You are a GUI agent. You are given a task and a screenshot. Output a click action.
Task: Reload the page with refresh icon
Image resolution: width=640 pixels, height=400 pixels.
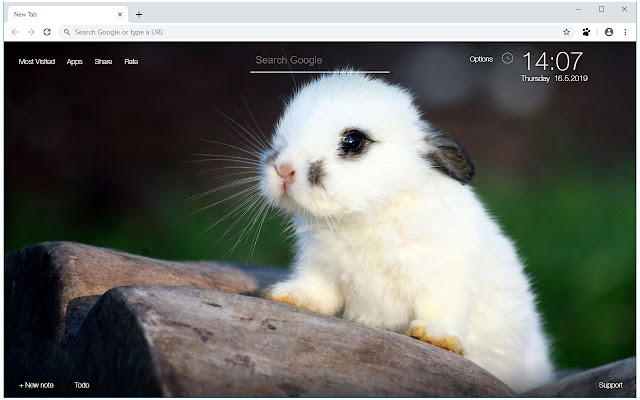pos(47,32)
